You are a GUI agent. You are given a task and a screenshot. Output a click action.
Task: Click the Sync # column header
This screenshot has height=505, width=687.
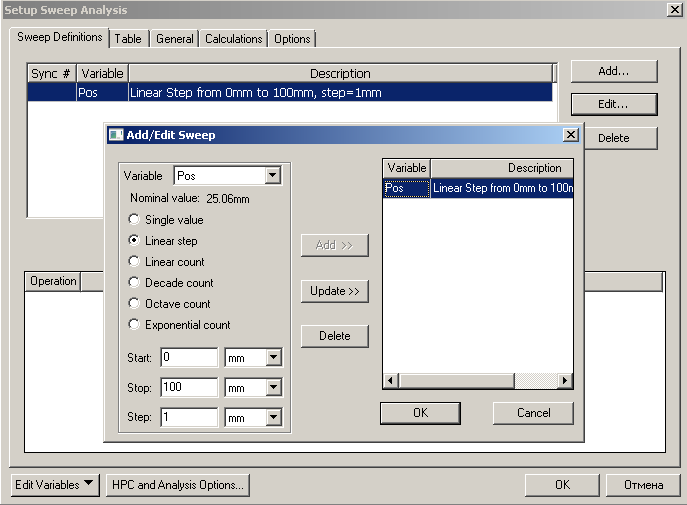pos(51,73)
